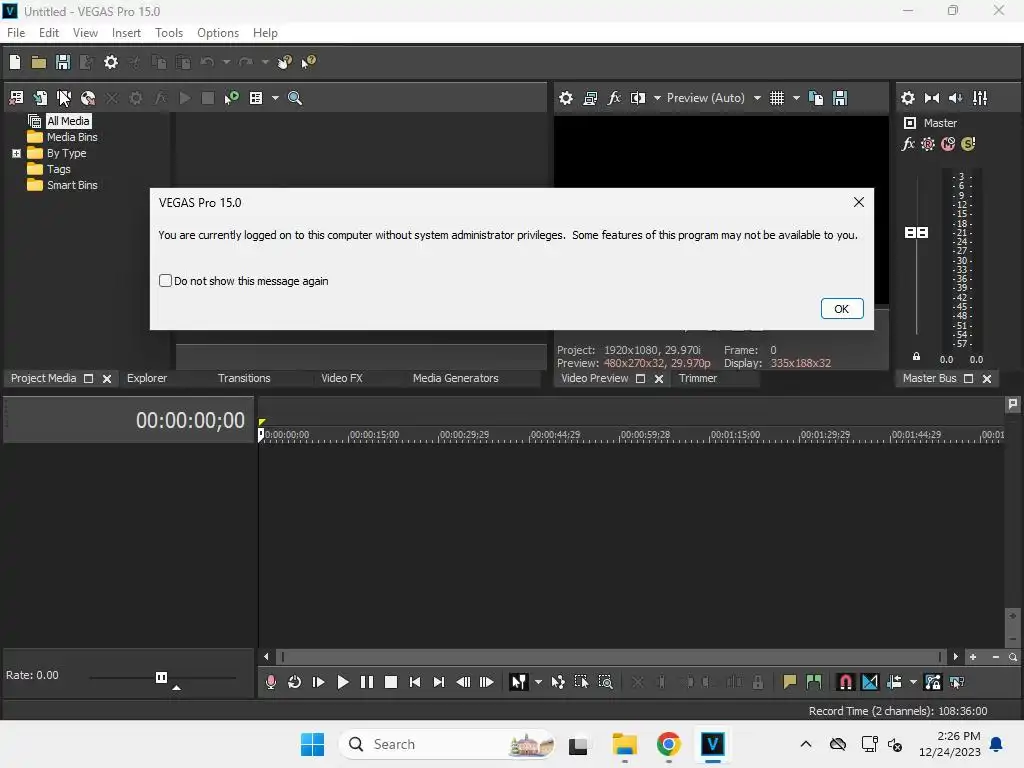Expand Overlays dropdown arrow
1024x768 pixels.
[796, 98]
